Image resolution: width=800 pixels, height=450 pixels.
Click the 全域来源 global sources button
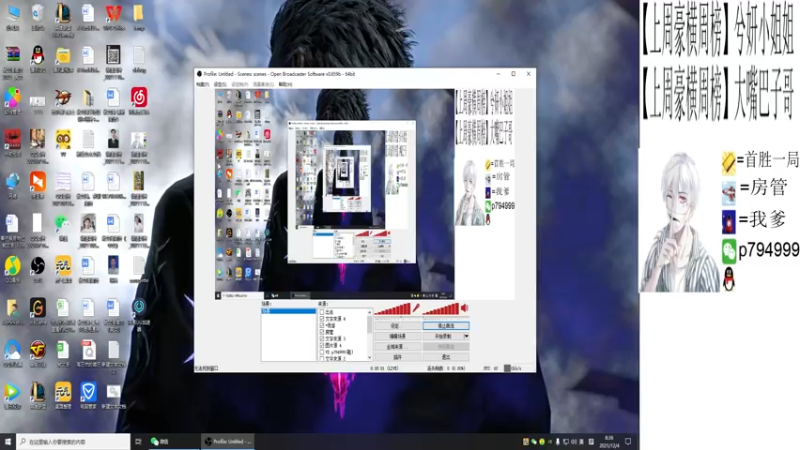click(397, 347)
